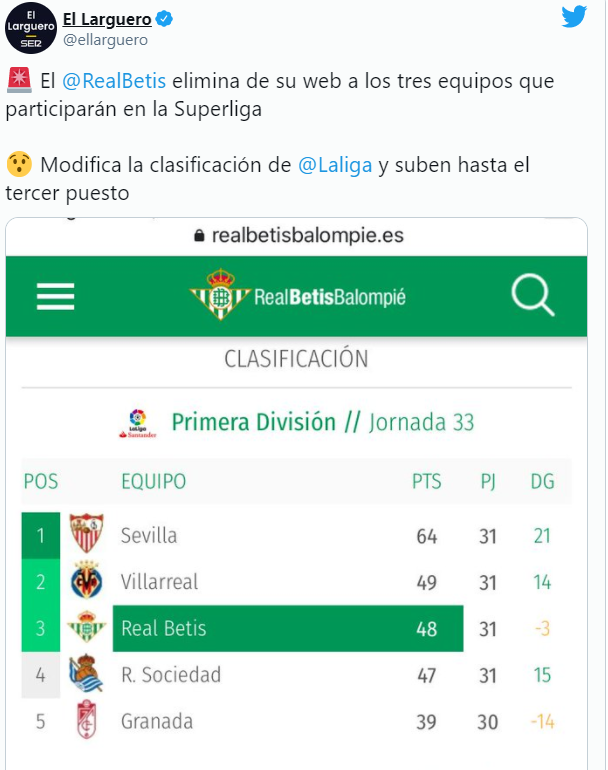The image size is (608, 770).
Task: Select the Sevilla club crest
Action: (86, 533)
